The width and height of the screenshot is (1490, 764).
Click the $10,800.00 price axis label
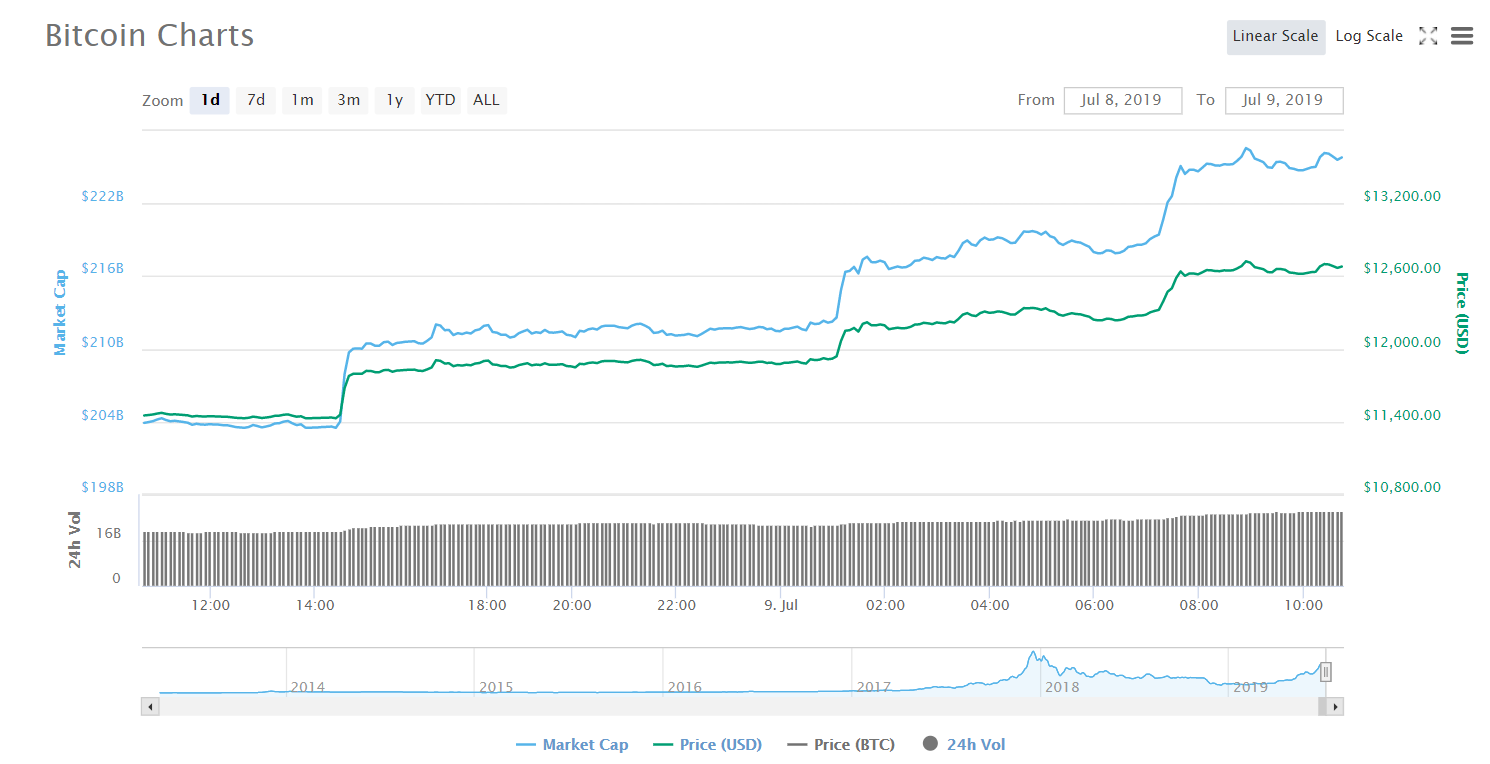click(1402, 487)
